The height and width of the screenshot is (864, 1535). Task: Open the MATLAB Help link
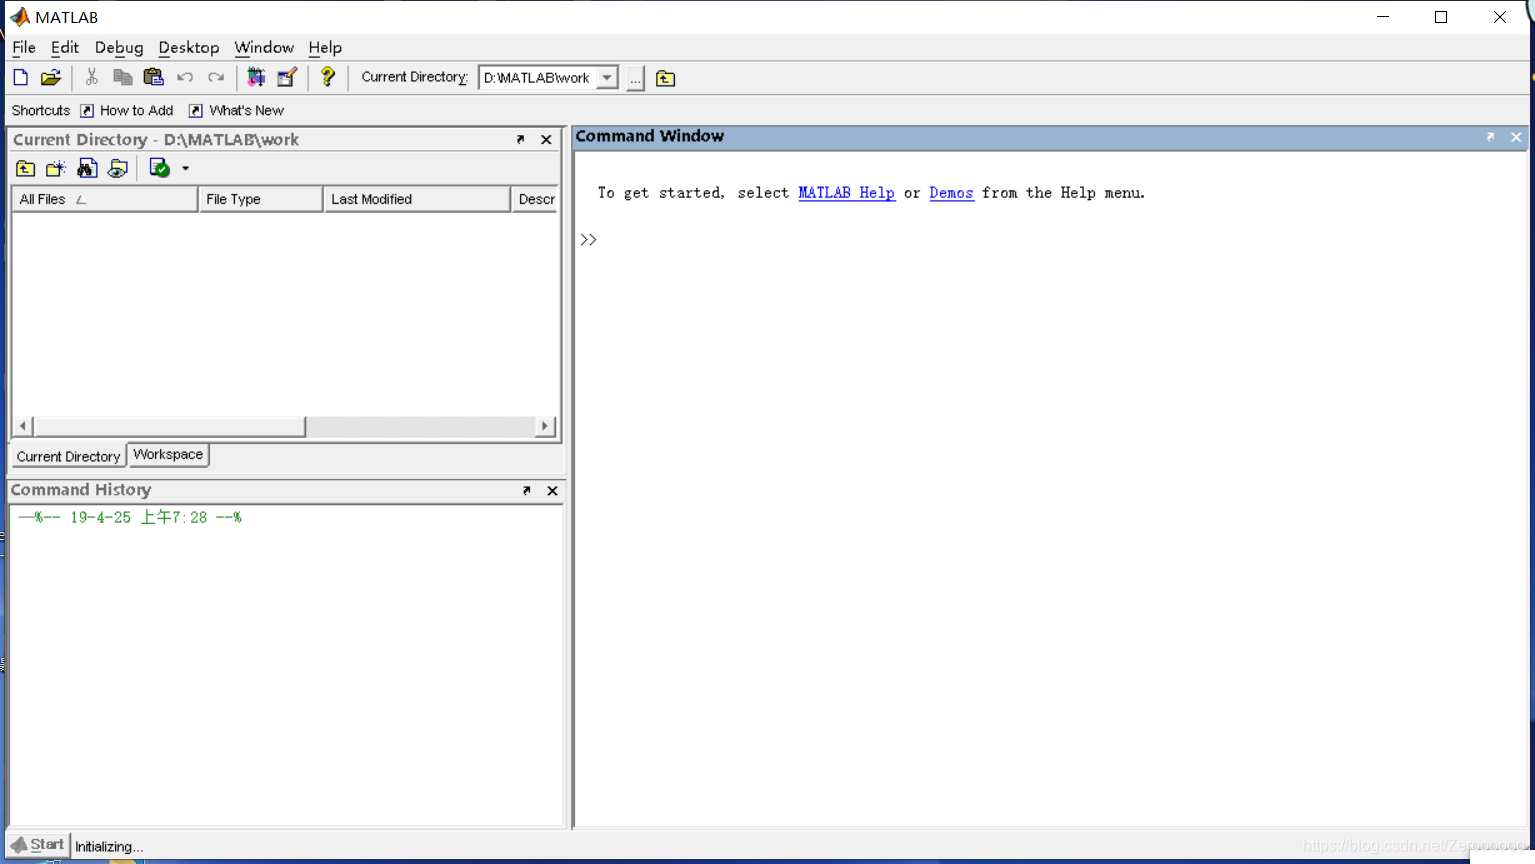tap(846, 193)
